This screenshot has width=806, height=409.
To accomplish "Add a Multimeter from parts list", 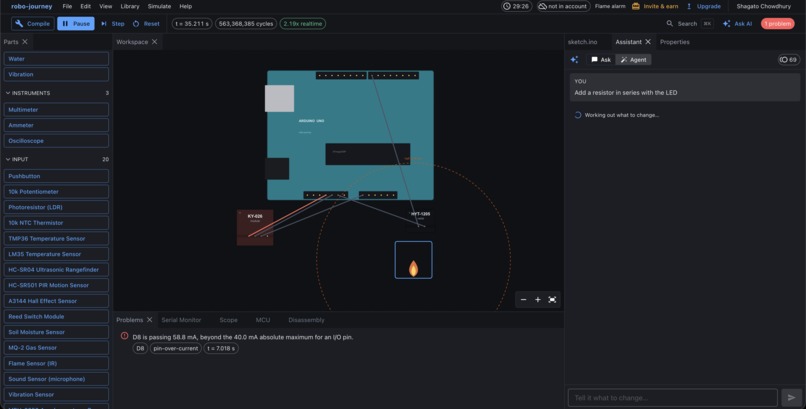I will 56,109.
